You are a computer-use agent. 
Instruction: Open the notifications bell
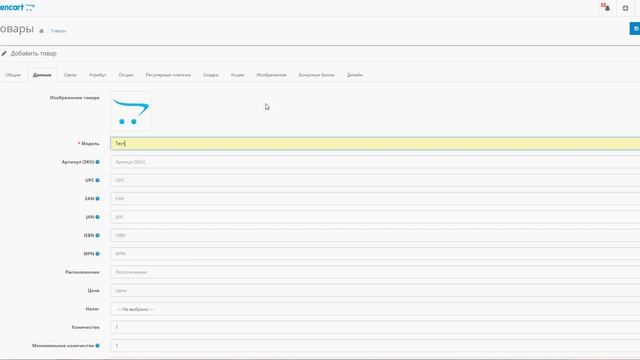[606, 7]
